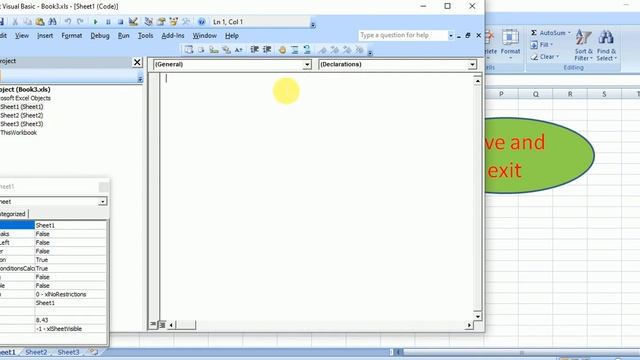Click the Break (pause) icon
Screen dimensions: 640x360
click(108, 22)
